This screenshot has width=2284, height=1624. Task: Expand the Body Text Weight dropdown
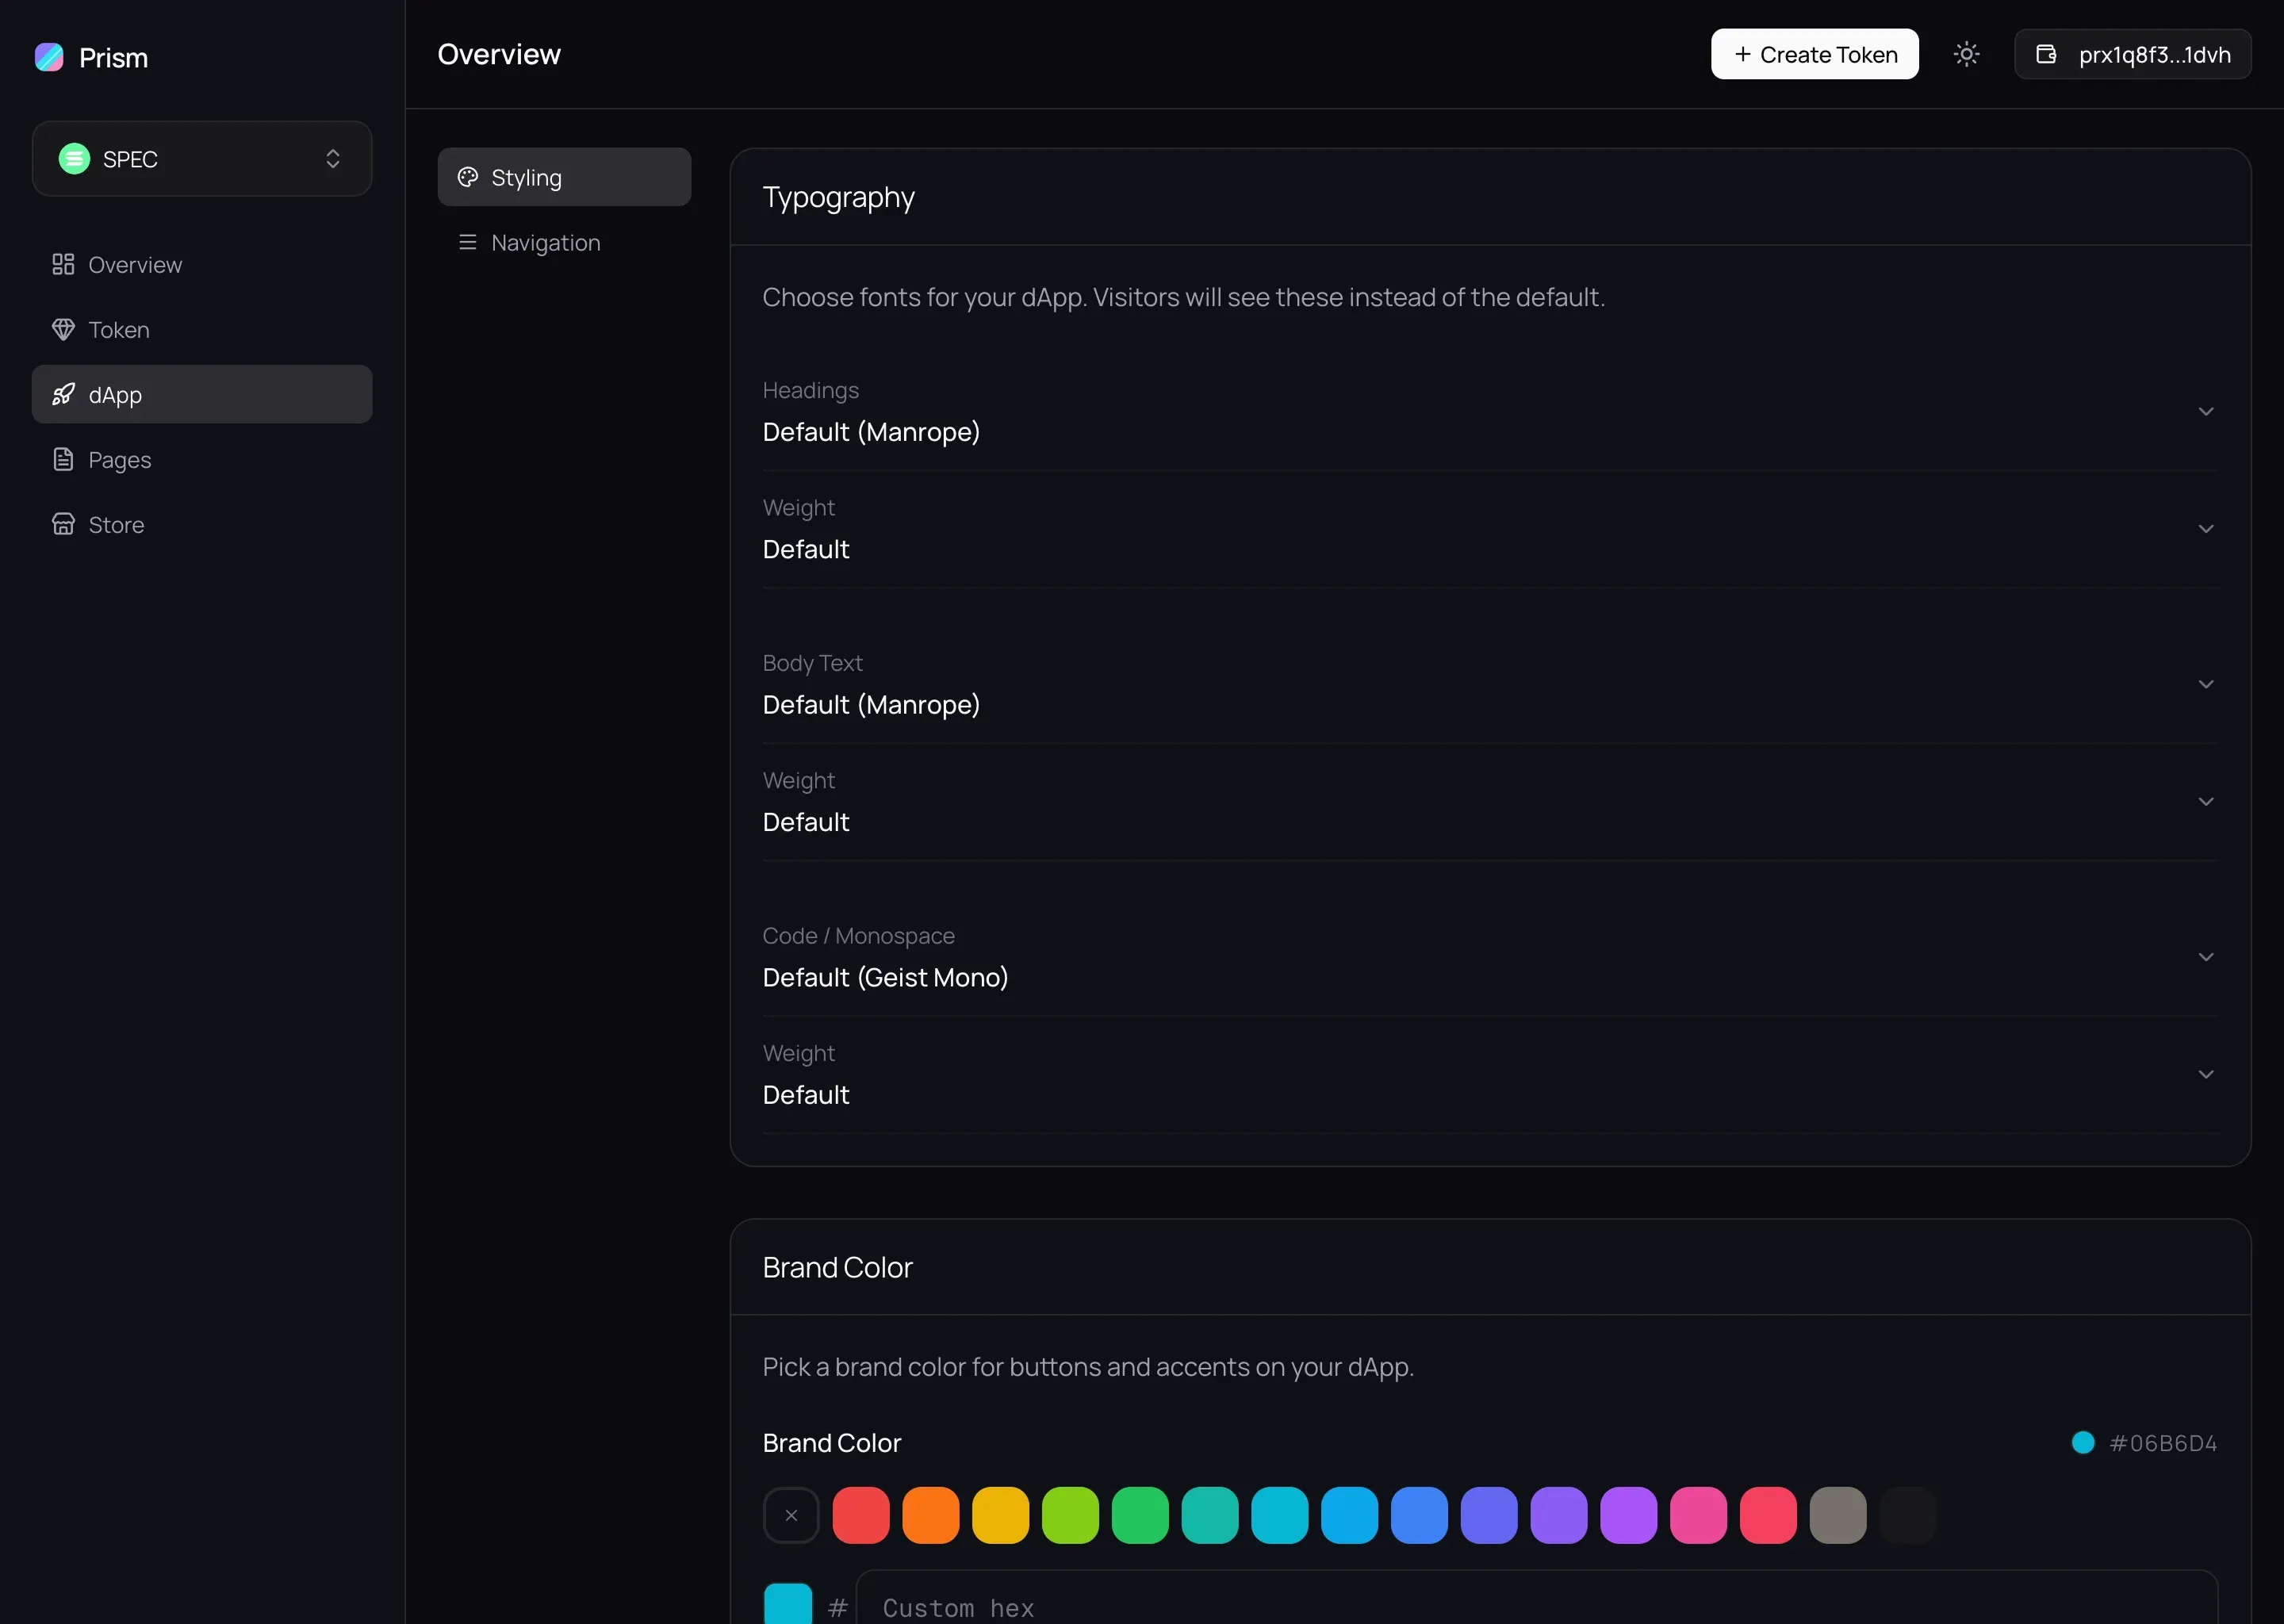pyautogui.click(x=1490, y=802)
